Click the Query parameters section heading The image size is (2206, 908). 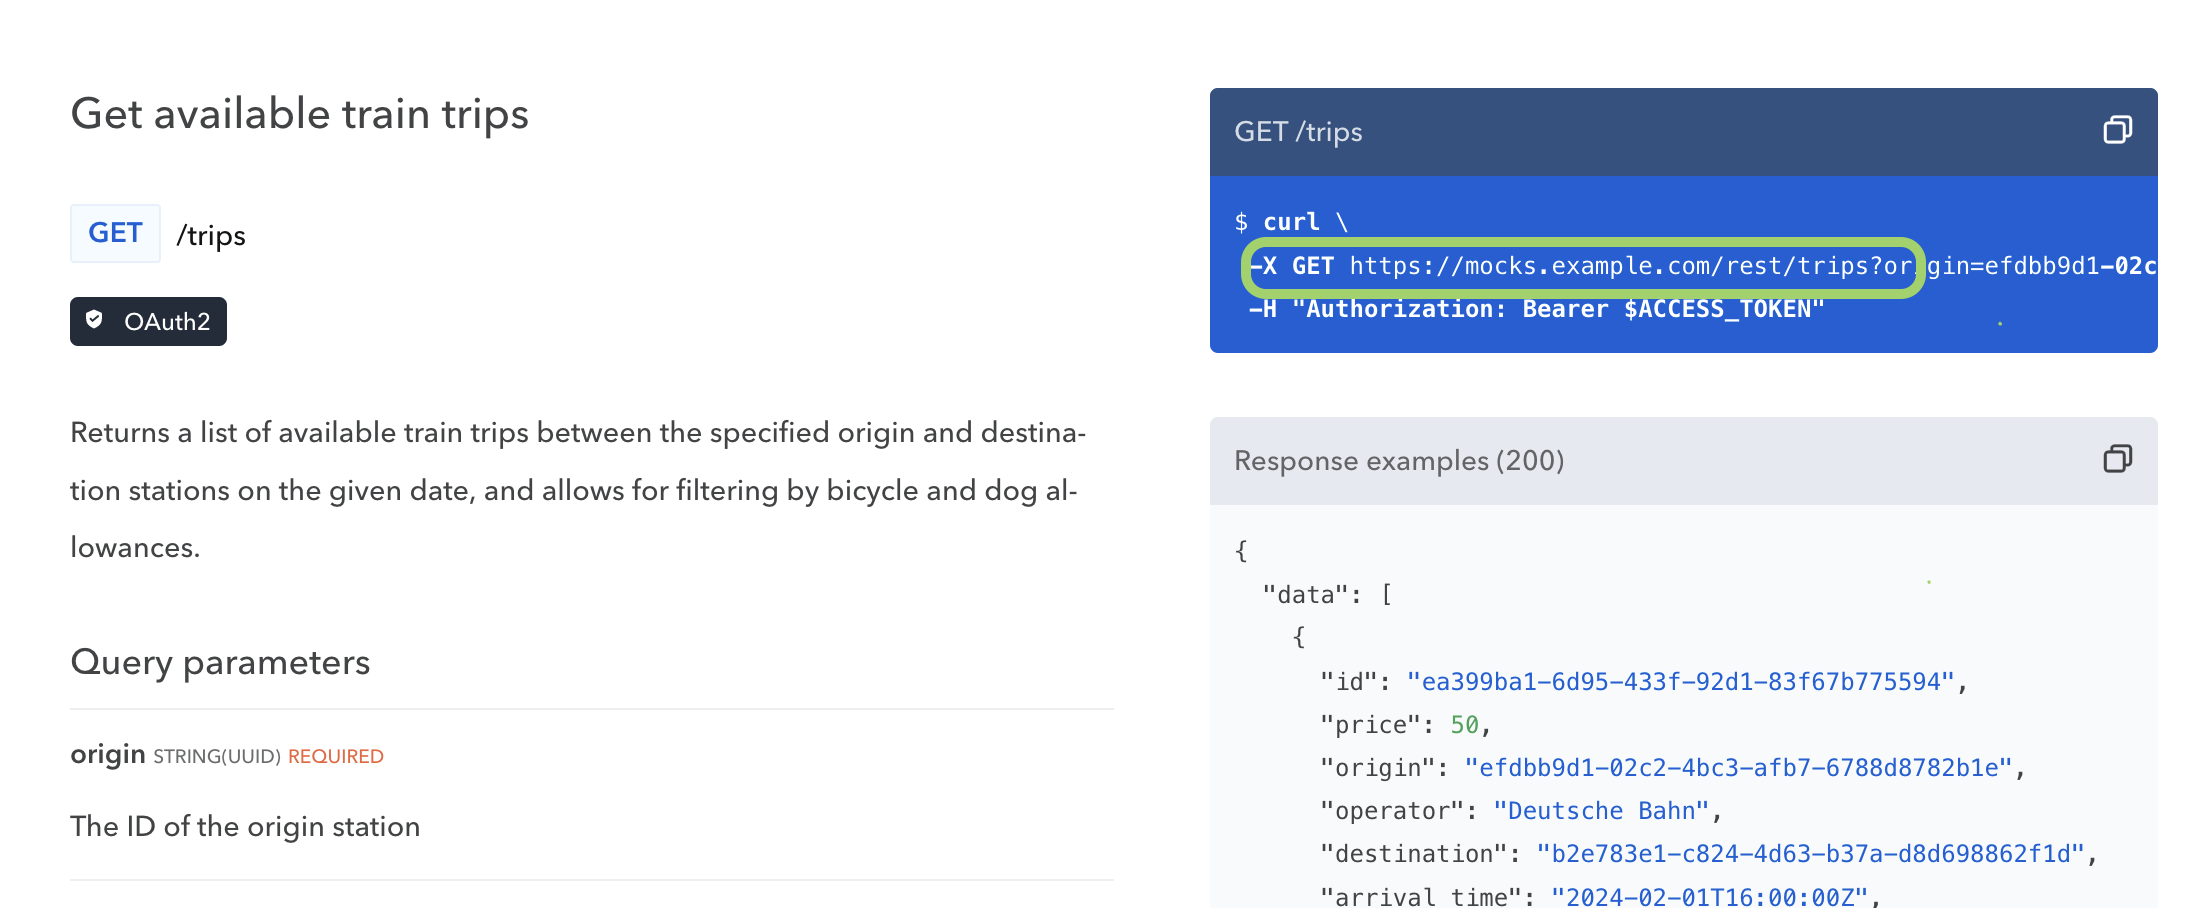point(220,662)
